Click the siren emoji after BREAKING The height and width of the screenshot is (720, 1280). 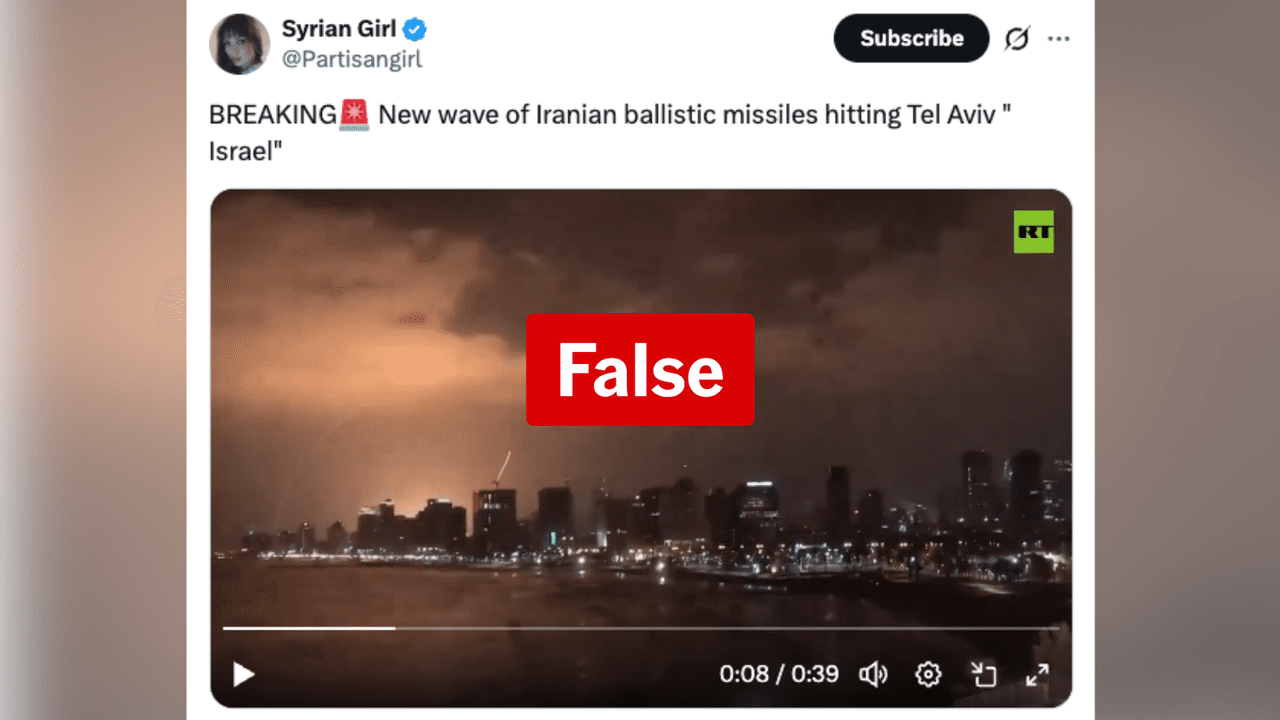pos(354,115)
